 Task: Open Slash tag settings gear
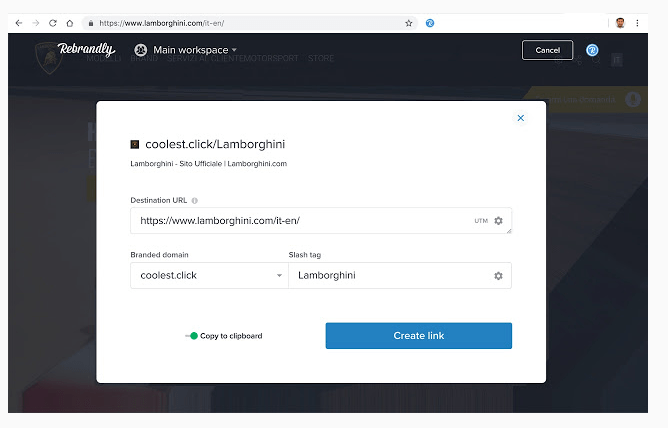click(498, 276)
